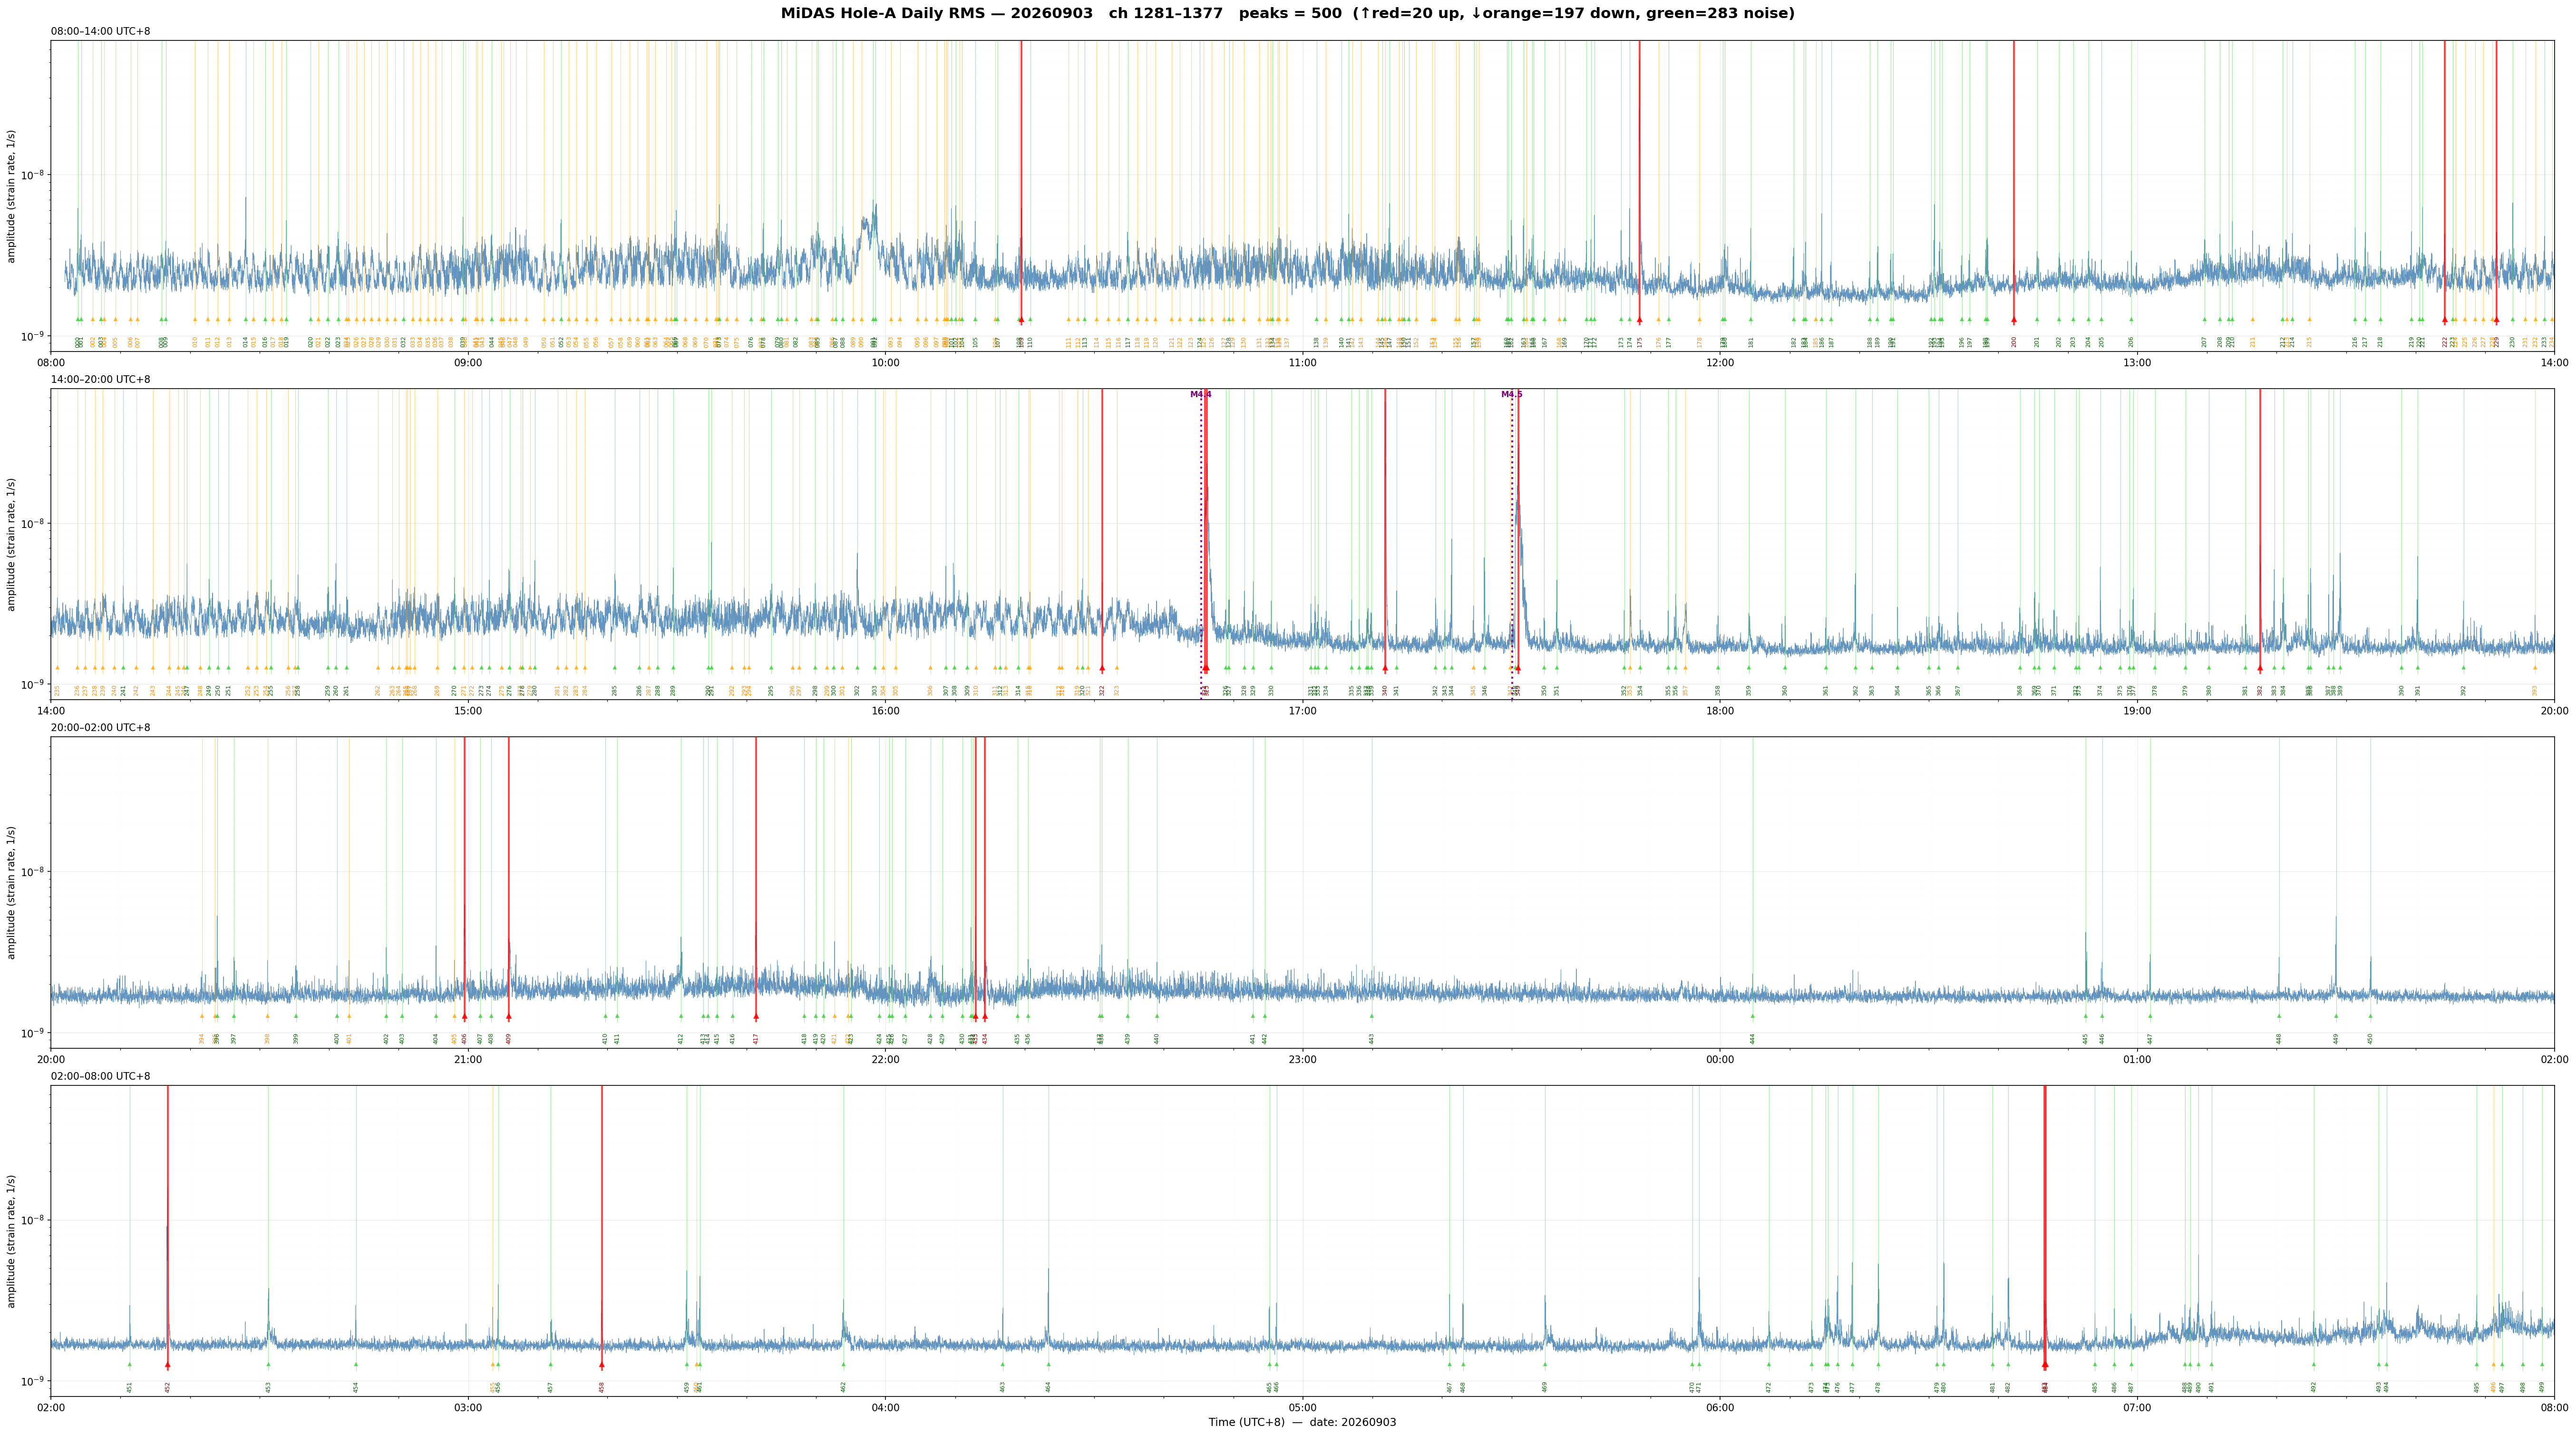Click the 17:00 time tick label
Viewport: 2576px width, 1435px height.
[x=1302, y=711]
